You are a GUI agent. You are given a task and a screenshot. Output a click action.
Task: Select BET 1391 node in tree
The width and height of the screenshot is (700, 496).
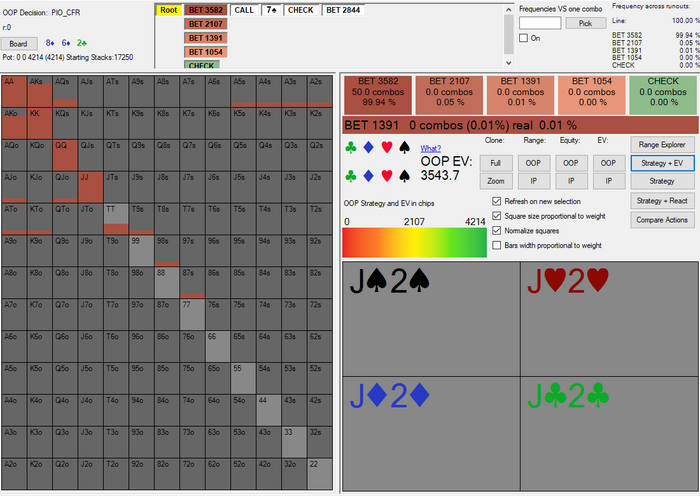coord(206,38)
